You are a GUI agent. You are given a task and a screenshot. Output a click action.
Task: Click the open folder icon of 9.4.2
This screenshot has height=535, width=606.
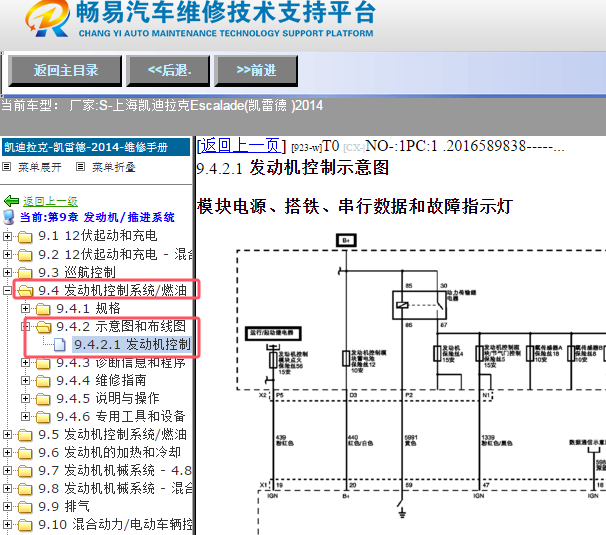pyautogui.click(x=43, y=327)
